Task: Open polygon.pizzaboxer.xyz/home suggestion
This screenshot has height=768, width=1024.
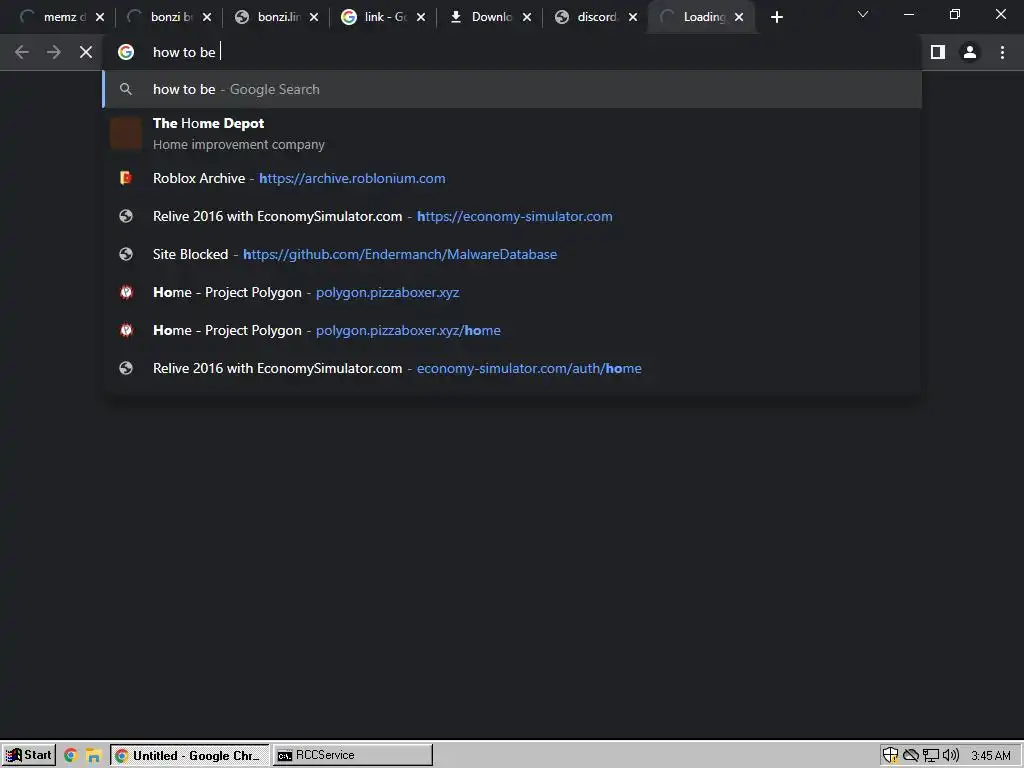Action: tap(512, 330)
